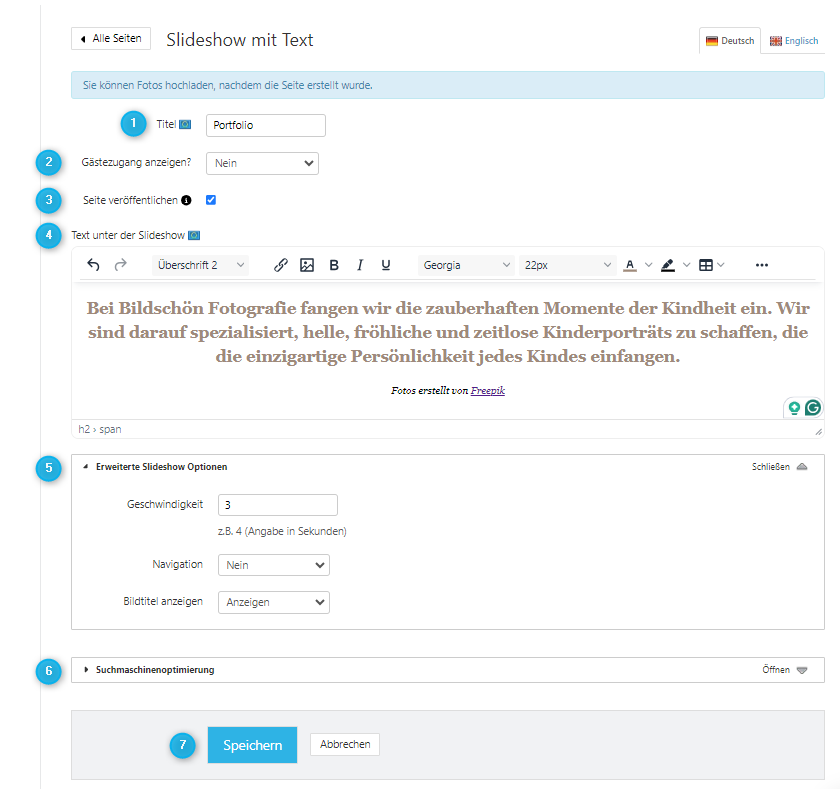Insert a link via toolbar icon
840x802 pixels.
coord(281,265)
